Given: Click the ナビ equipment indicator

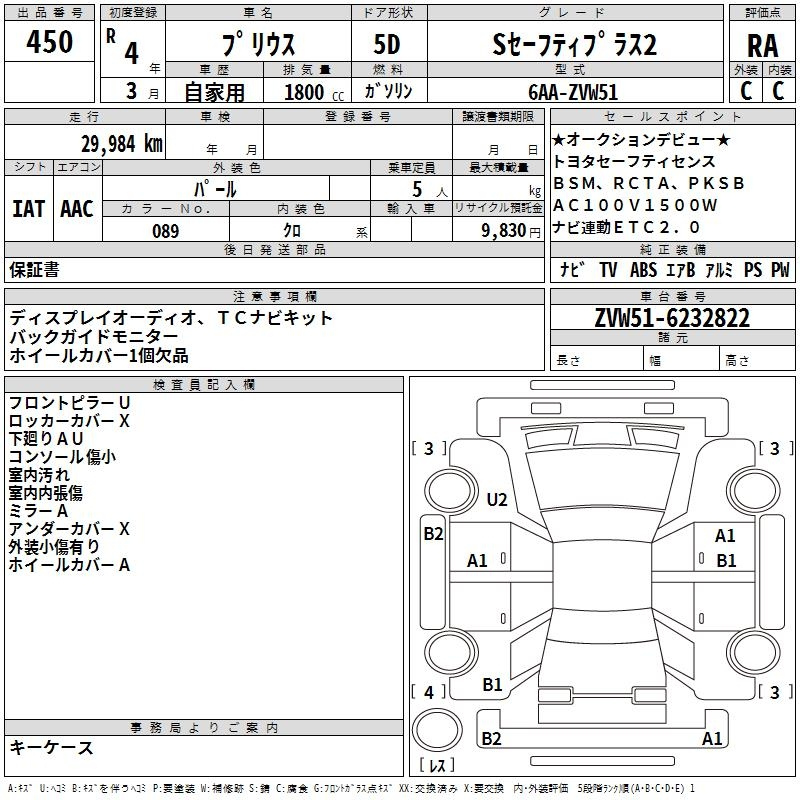Looking at the screenshot, I should (x=572, y=269).
